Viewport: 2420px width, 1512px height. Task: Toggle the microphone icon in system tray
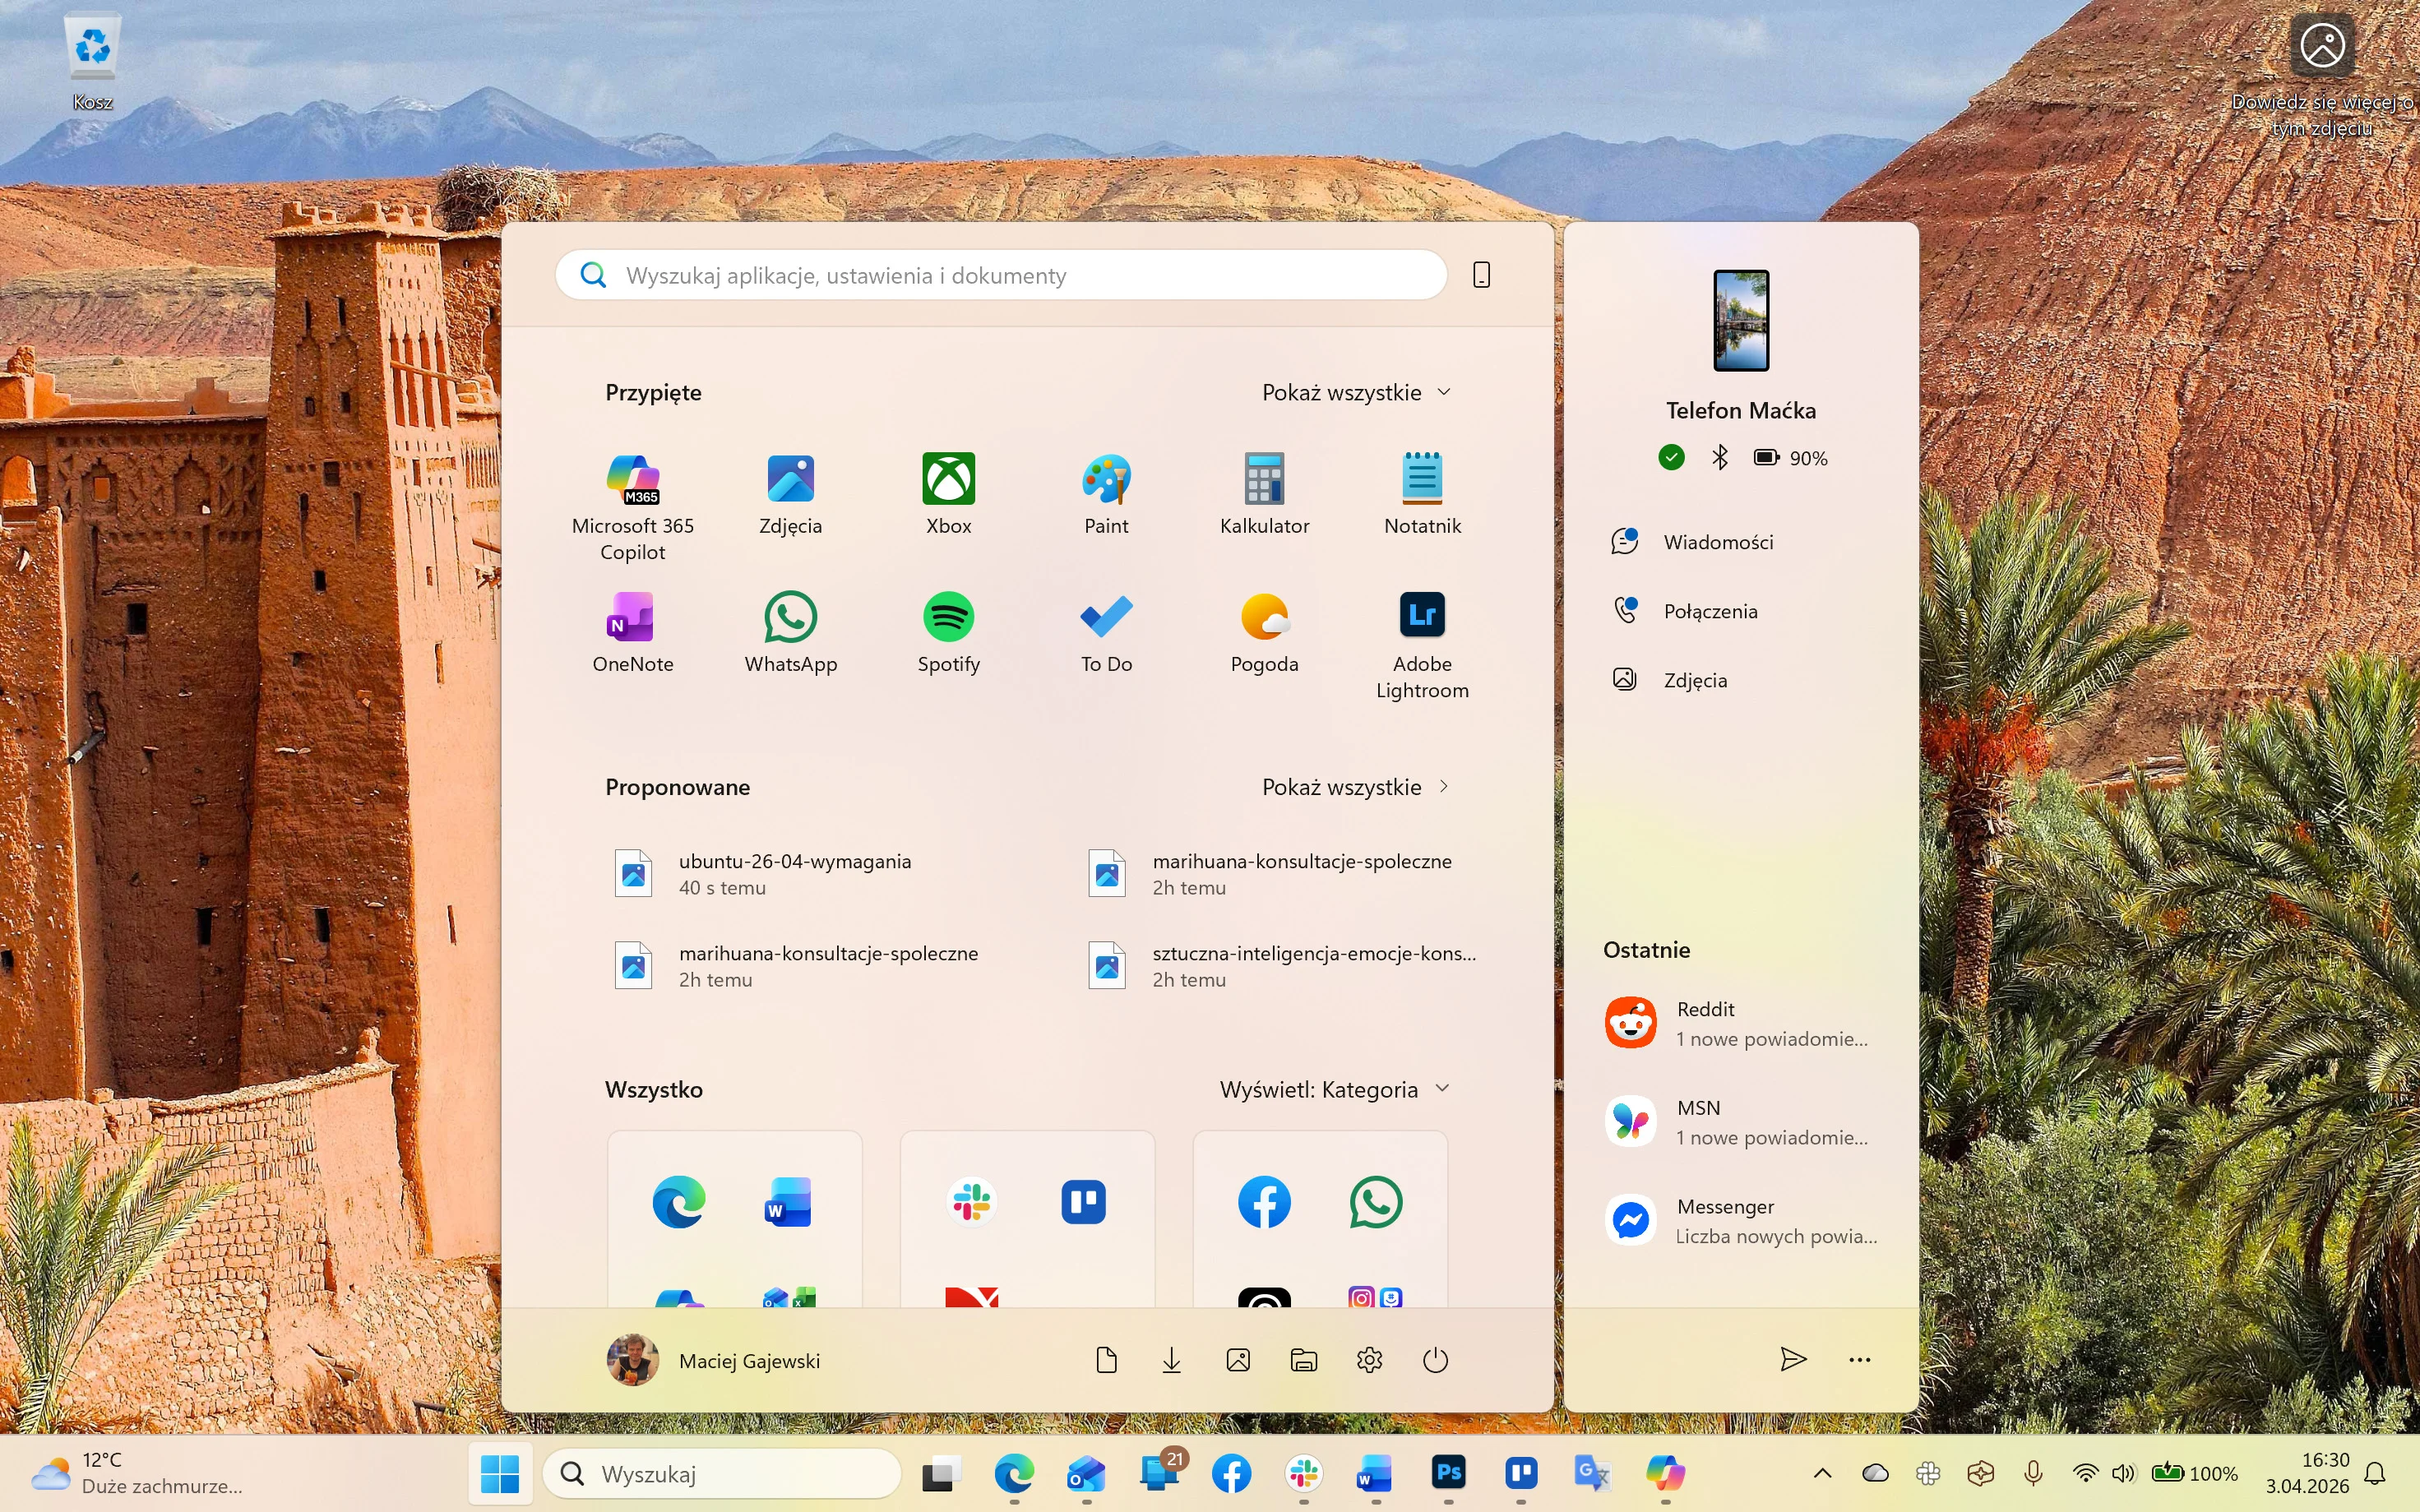(x=2033, y=1473)
